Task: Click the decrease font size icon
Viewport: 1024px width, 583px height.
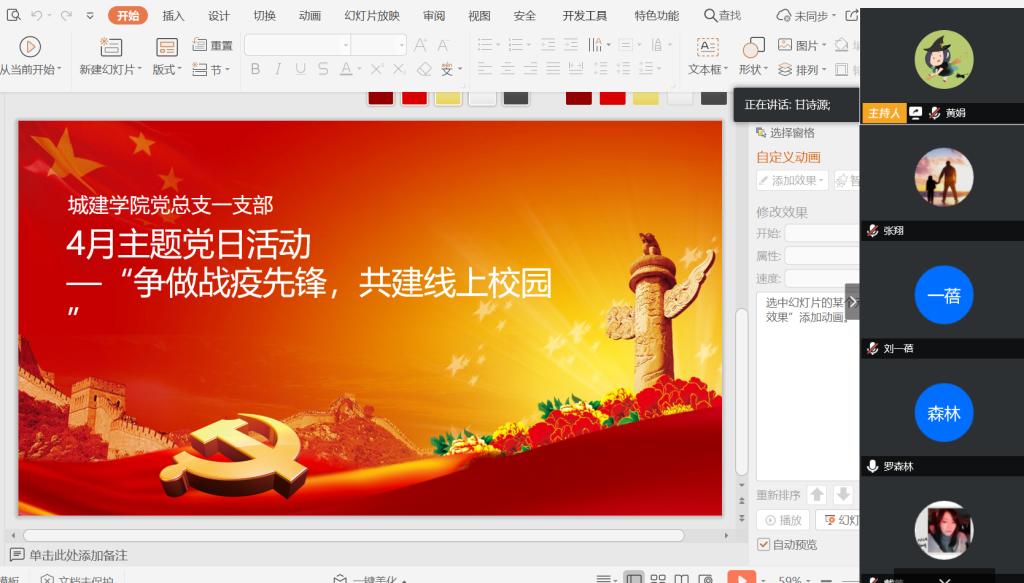Action: tap(443, 45)
